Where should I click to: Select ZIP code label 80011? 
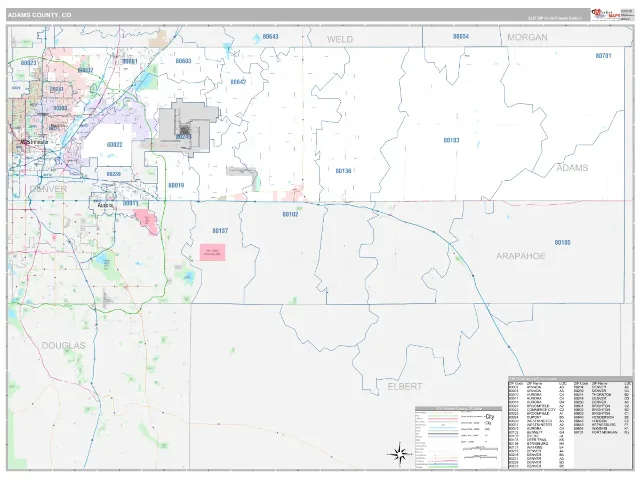click(131, 203)
